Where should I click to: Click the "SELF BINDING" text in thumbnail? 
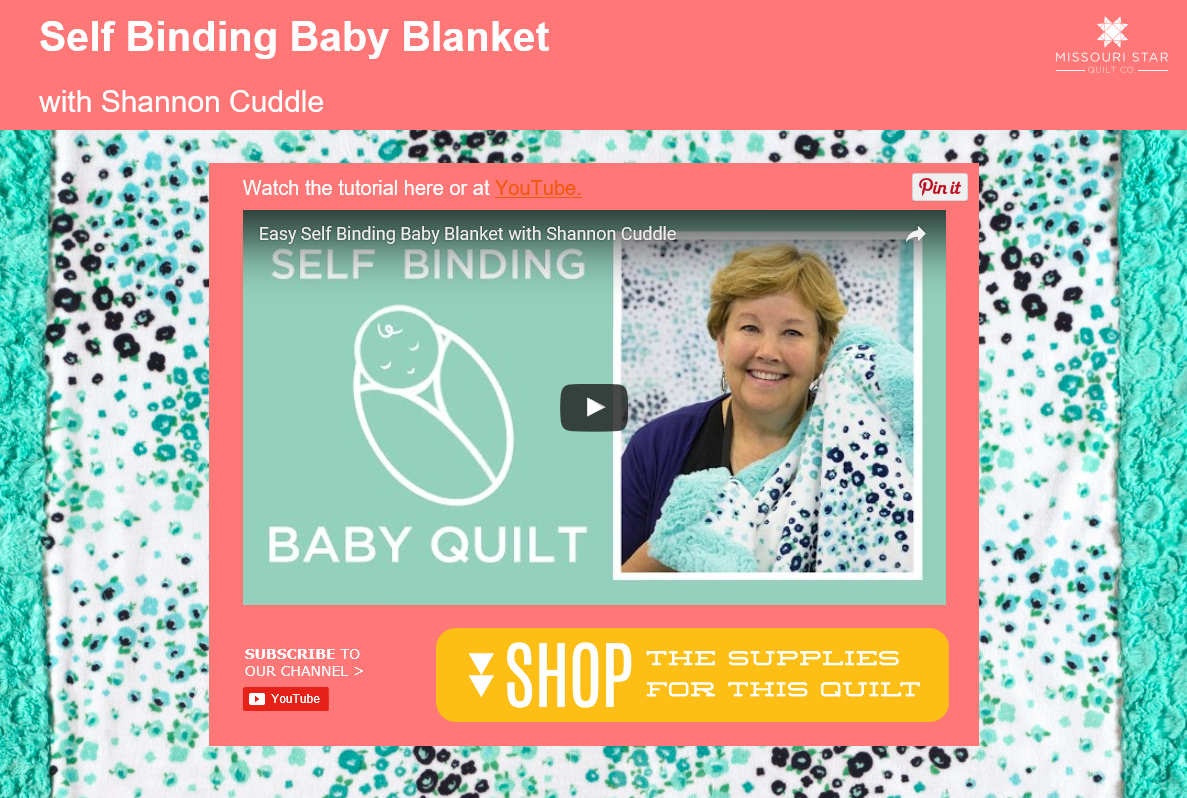tap(428, 264)
